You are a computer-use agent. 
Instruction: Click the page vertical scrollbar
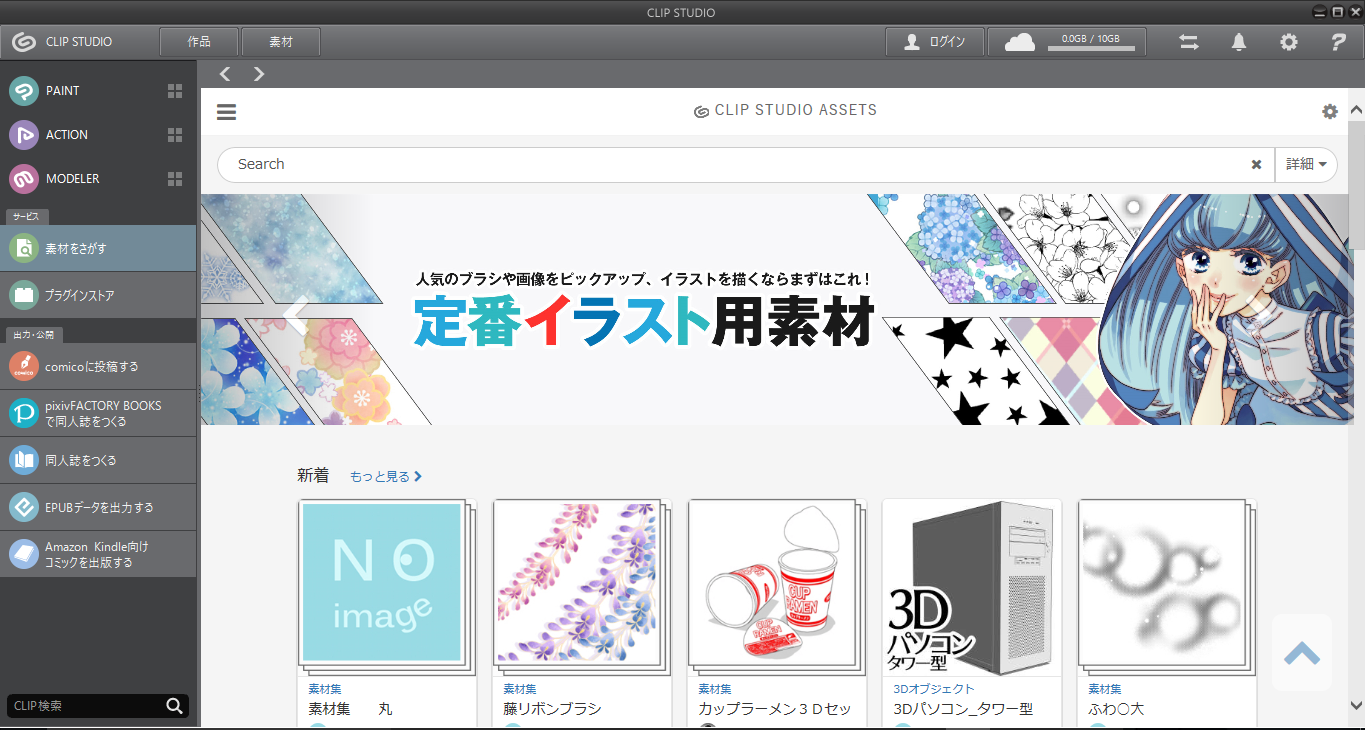1356,185
